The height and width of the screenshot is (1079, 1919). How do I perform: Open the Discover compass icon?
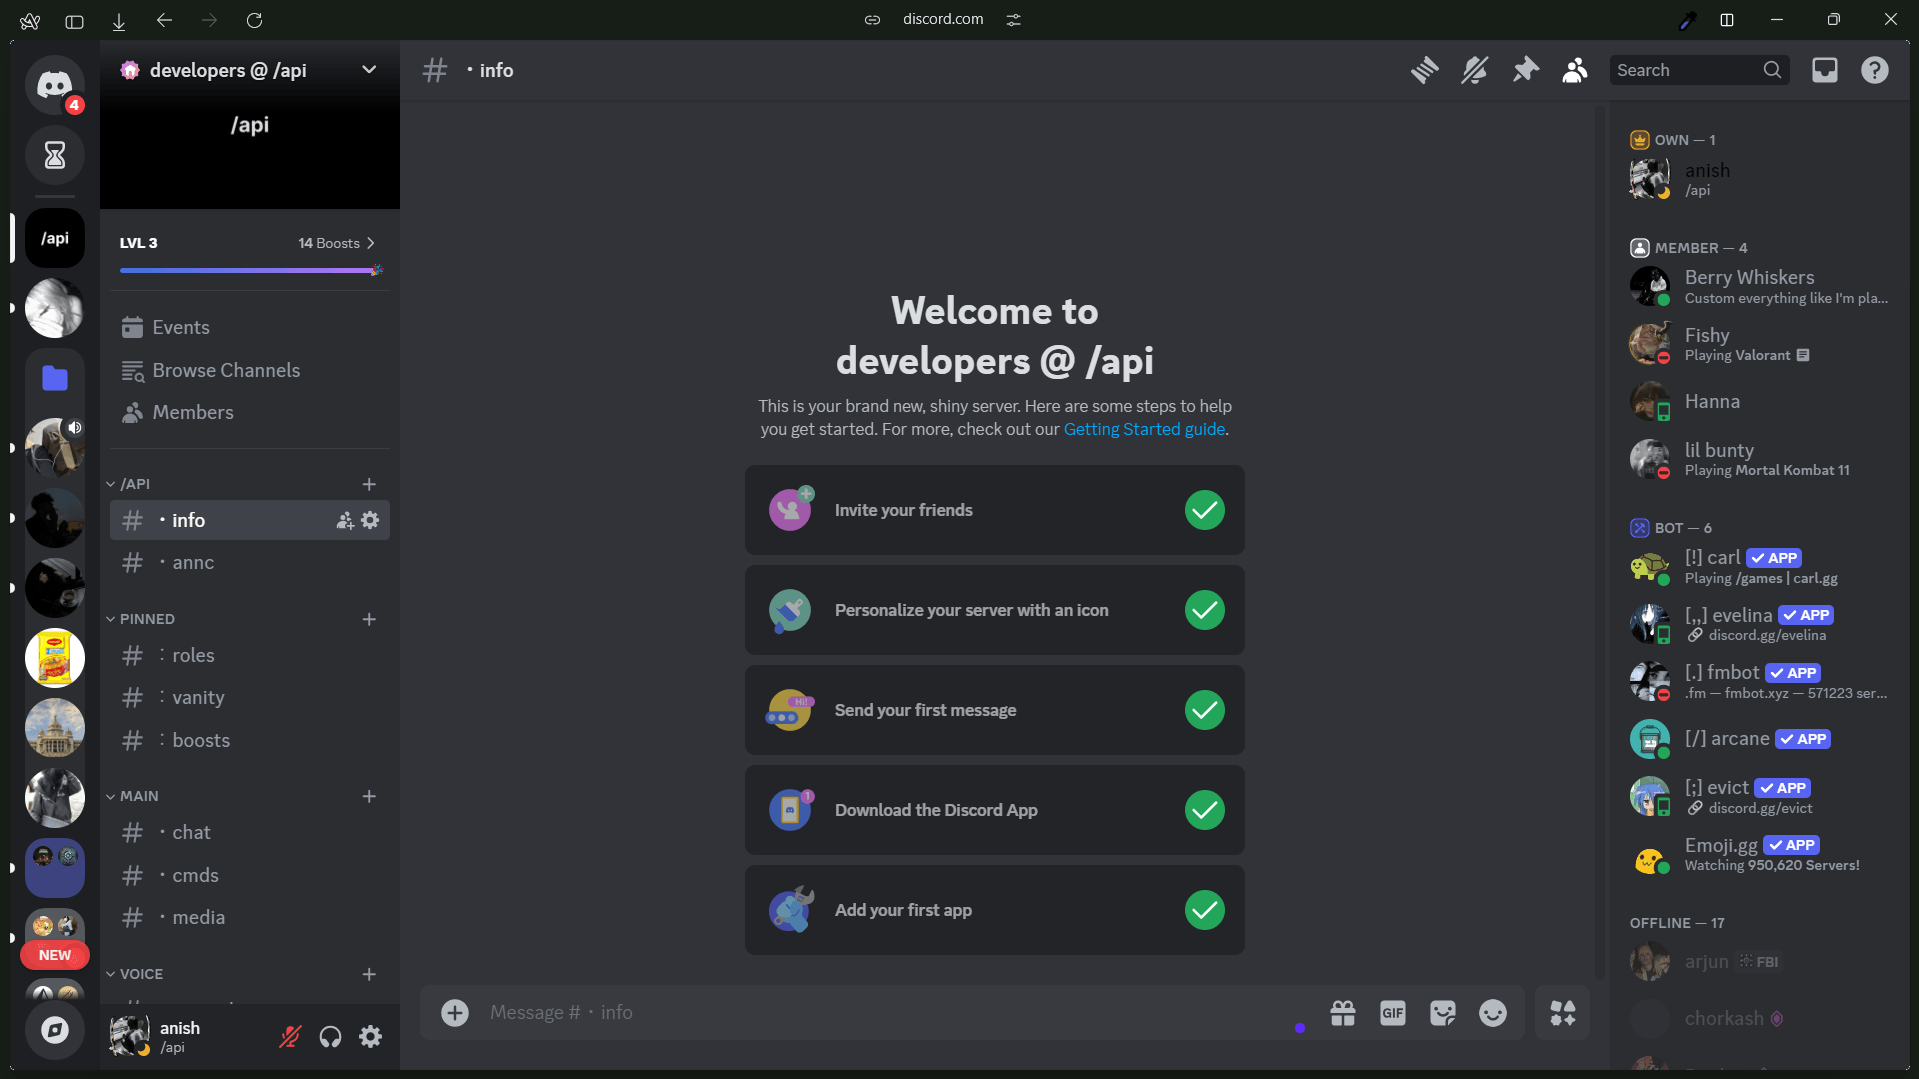[54, 1030]
